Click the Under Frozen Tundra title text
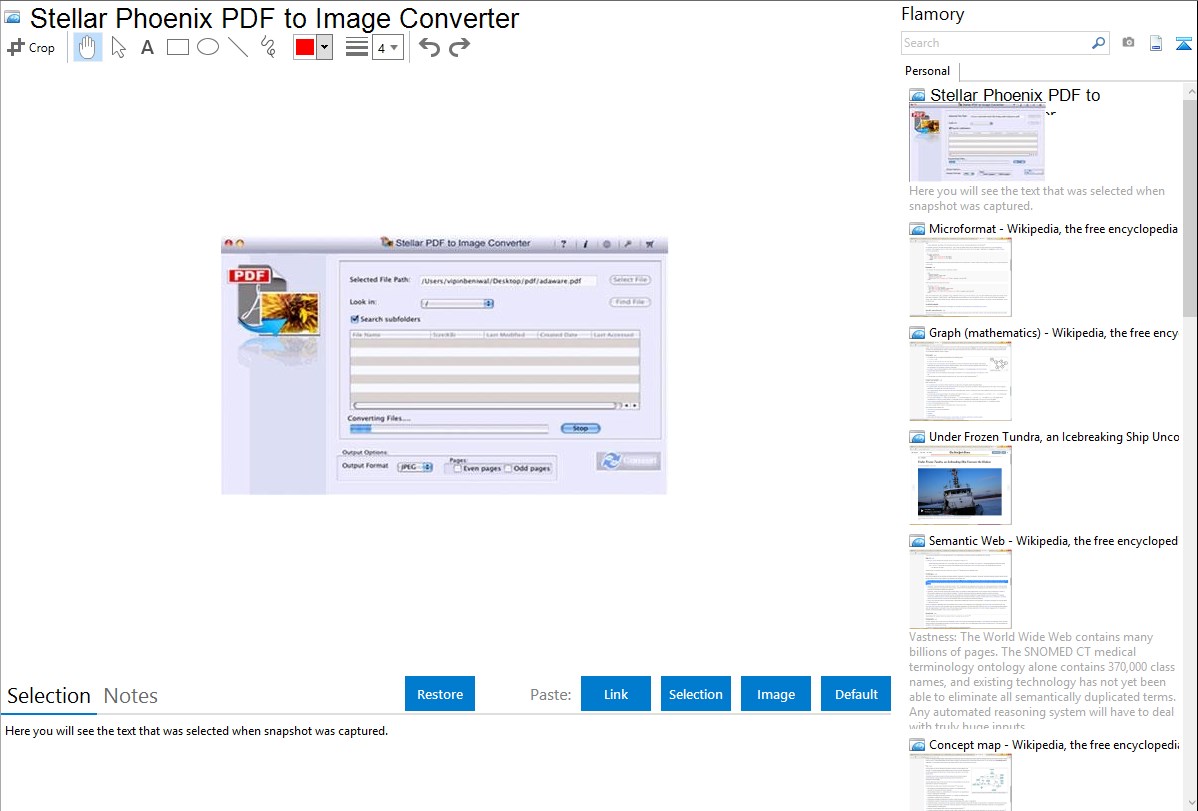Screen dimensions: 1198x811 [x=1054, y=436]
